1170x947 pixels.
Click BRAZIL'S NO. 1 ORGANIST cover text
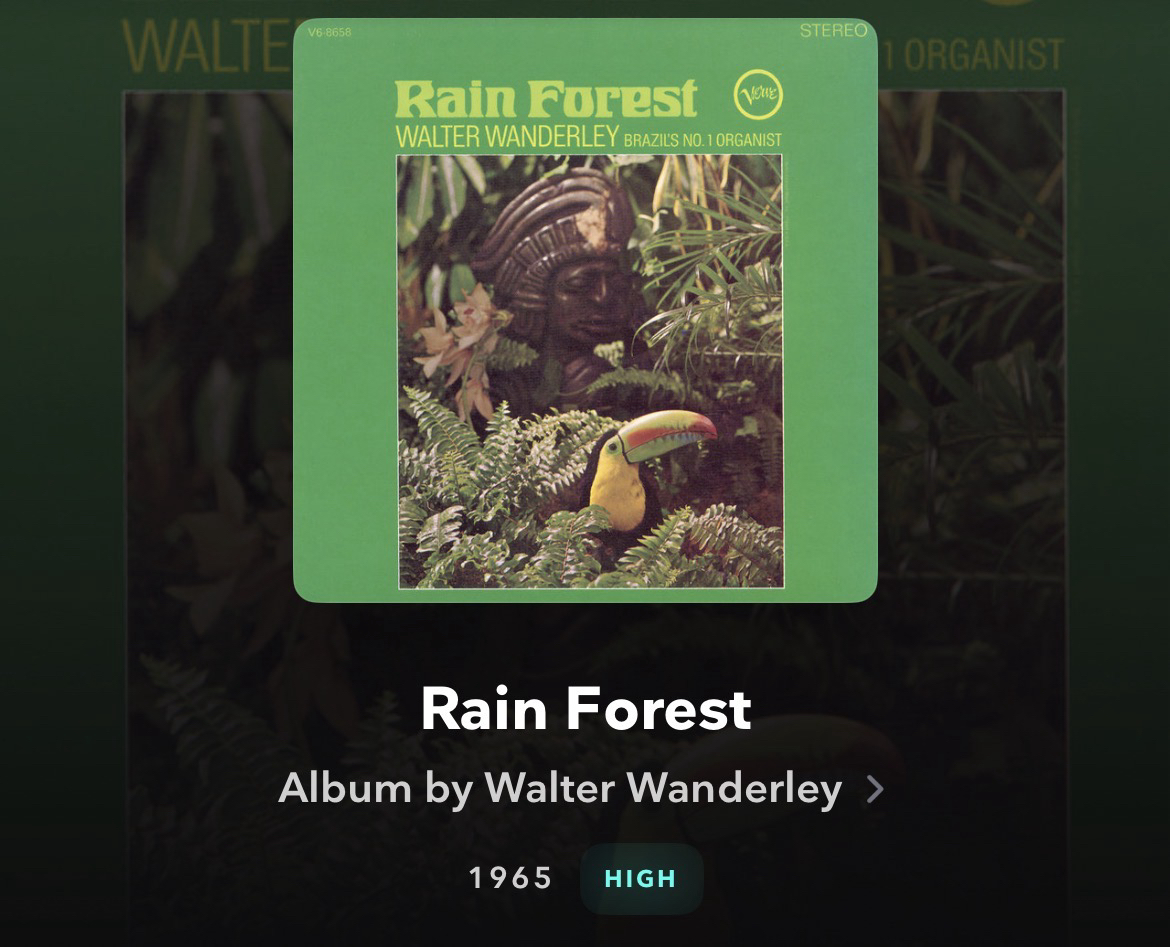pyautogui.click(x=702, y=140)
